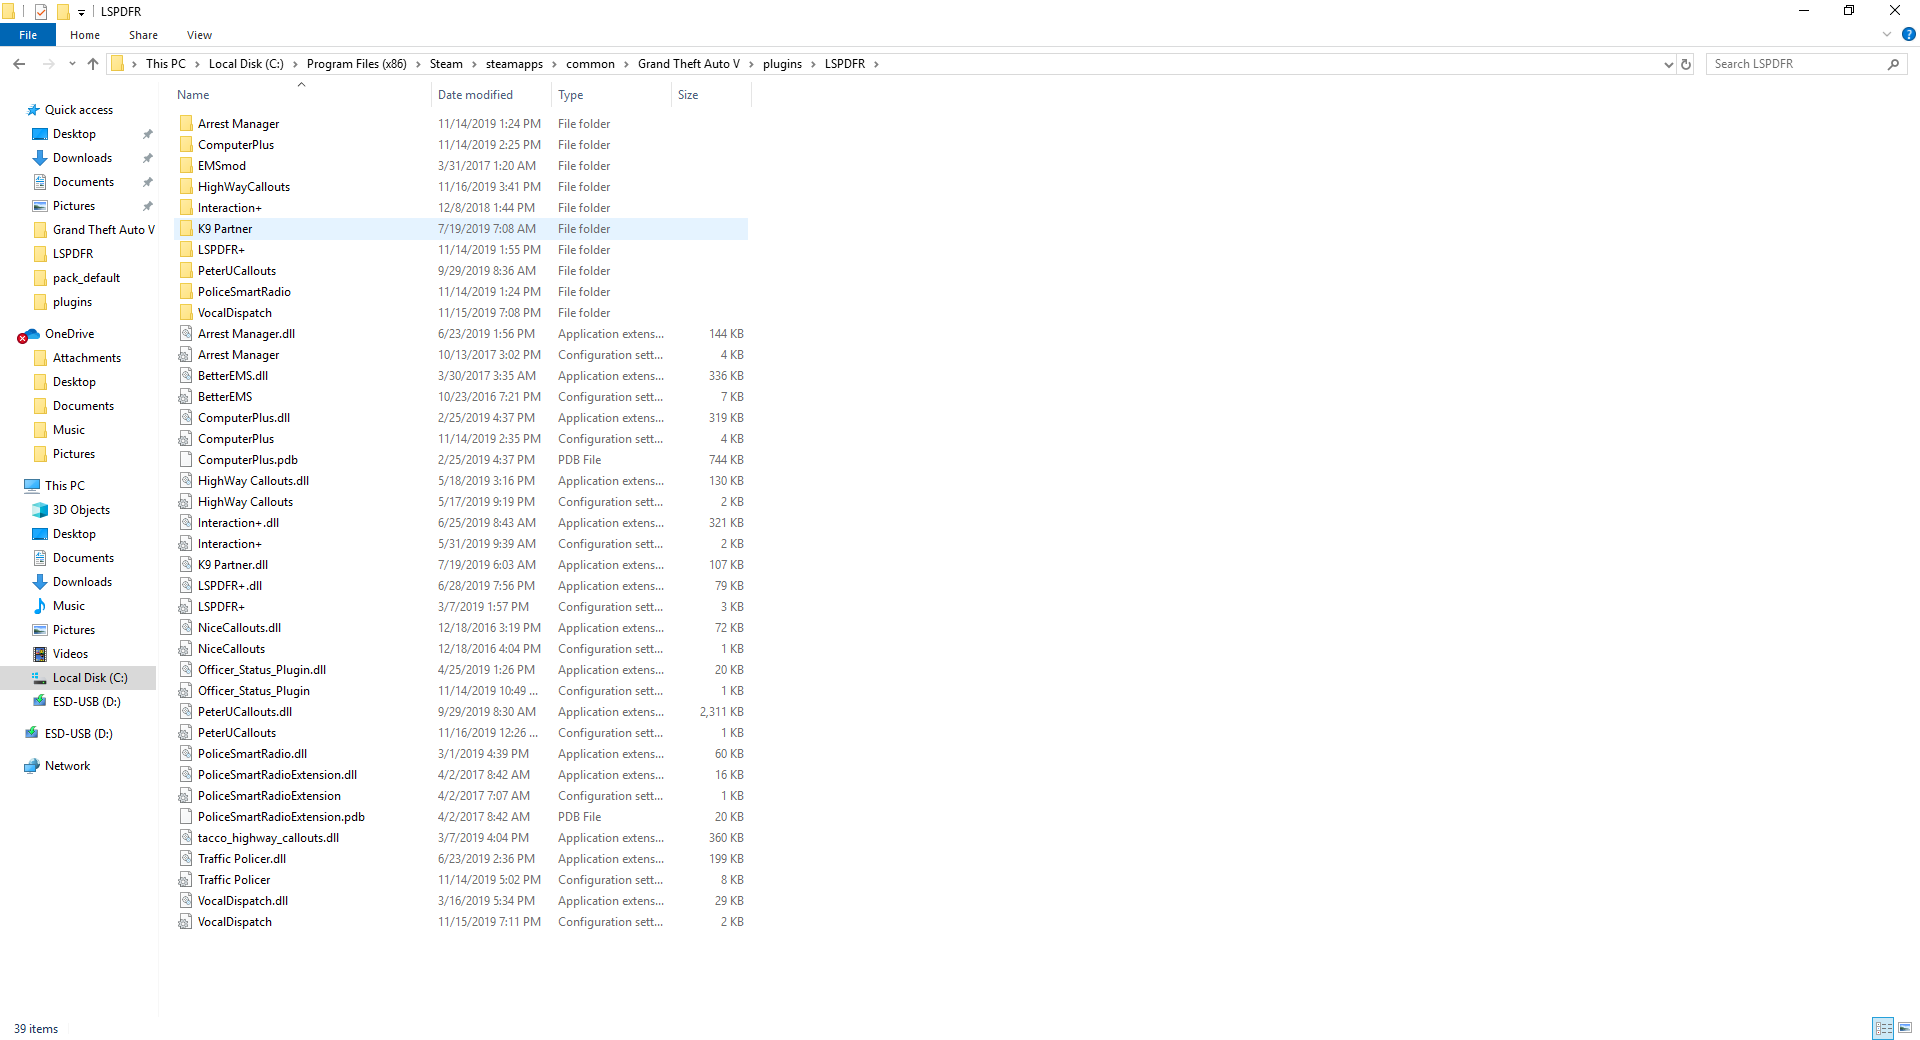Open the Home ribbon tab
This screenshot has height=1040, width=1920.
coord(85,35)
